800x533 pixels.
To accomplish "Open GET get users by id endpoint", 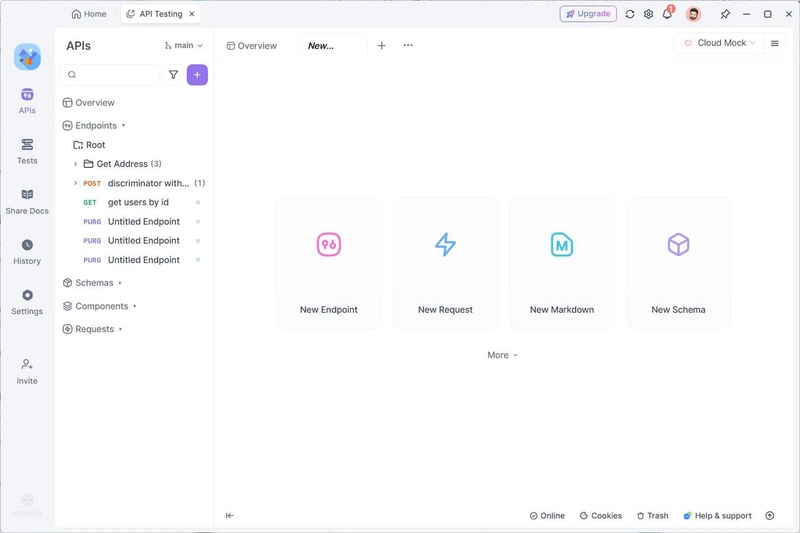I will tap(138, 202).
